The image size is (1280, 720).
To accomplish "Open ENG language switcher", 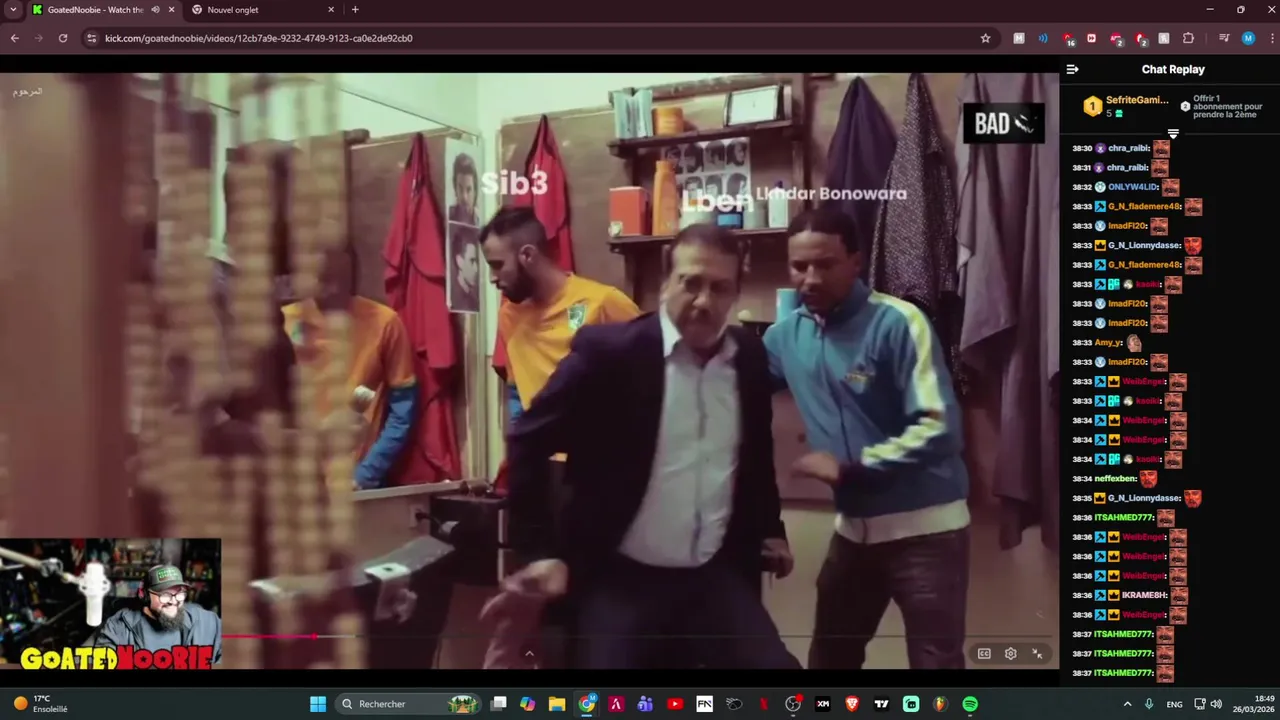I will pyautogui.click(x=1174, y=704).
